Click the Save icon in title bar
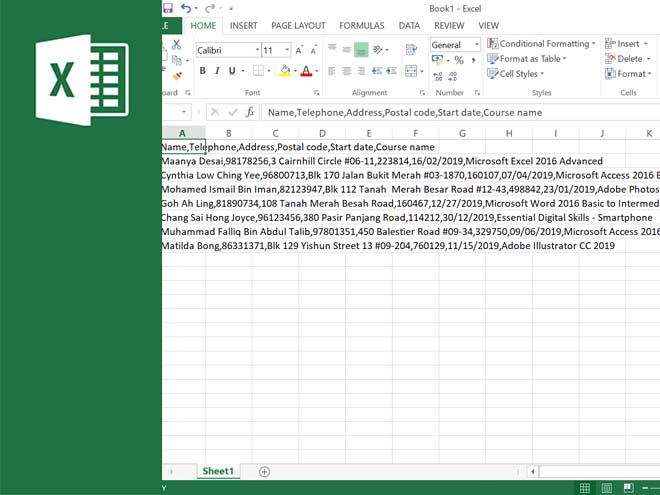660x495 pixels. [x=168, y=8]
